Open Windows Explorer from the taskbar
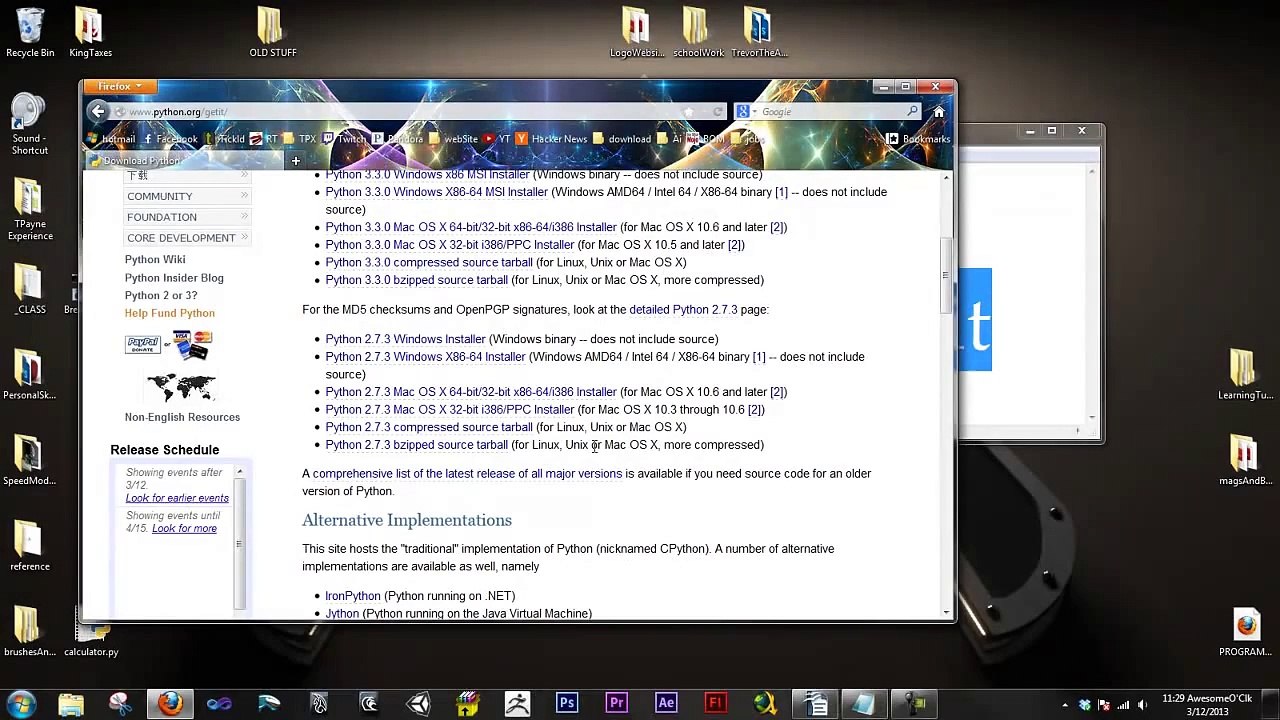This screenshot has height=720, width=1280. (x=71, y=704)
